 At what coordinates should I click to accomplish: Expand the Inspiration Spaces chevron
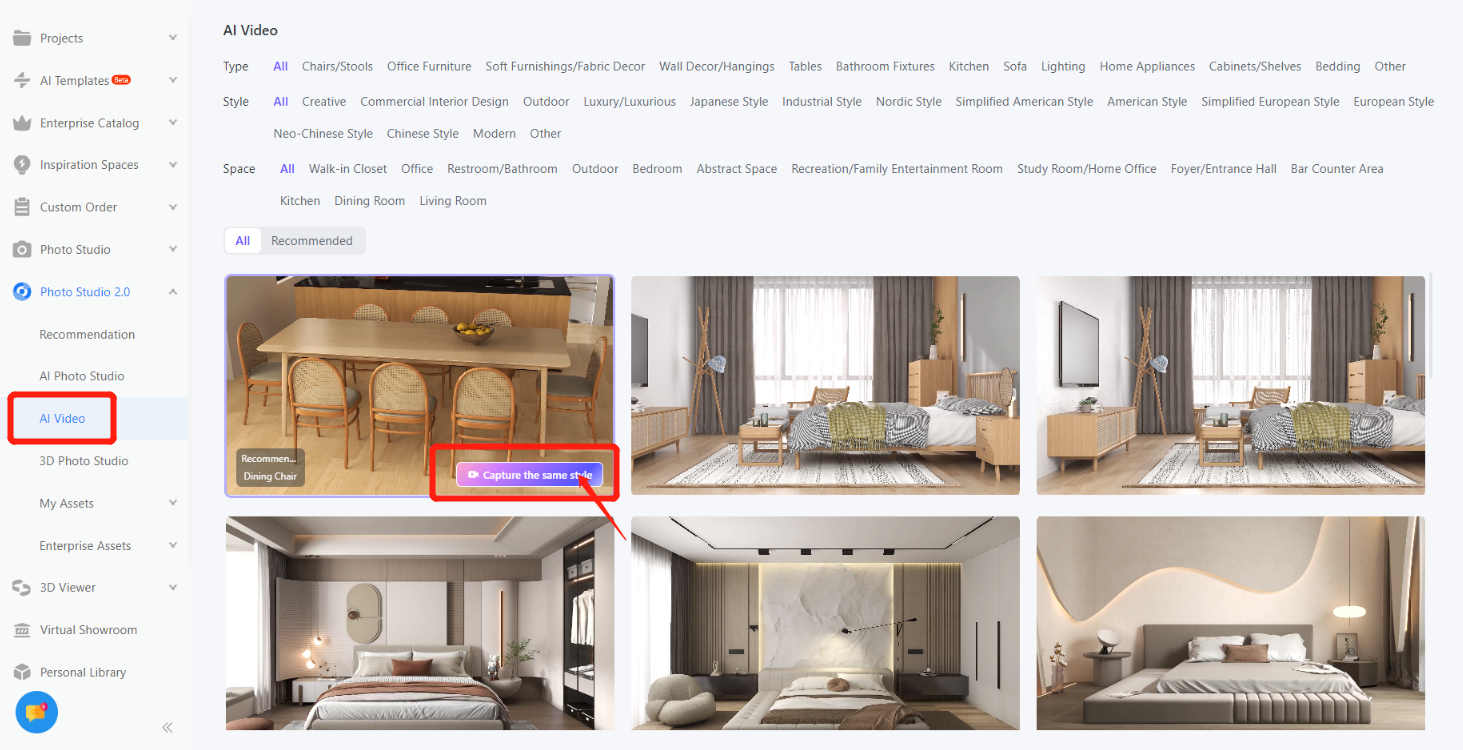[173, 165]
